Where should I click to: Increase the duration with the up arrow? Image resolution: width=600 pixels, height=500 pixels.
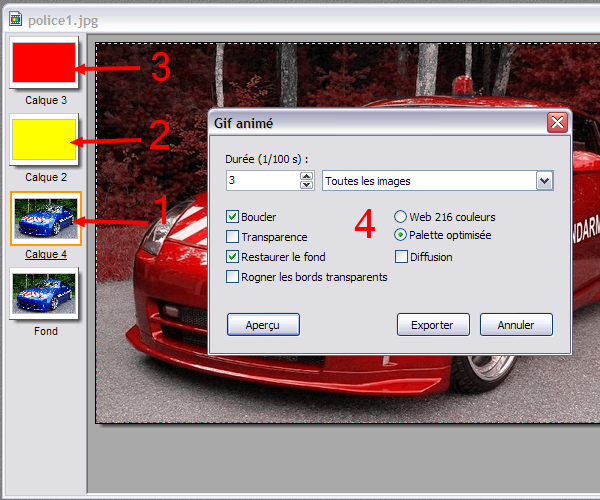coord(307,176)
